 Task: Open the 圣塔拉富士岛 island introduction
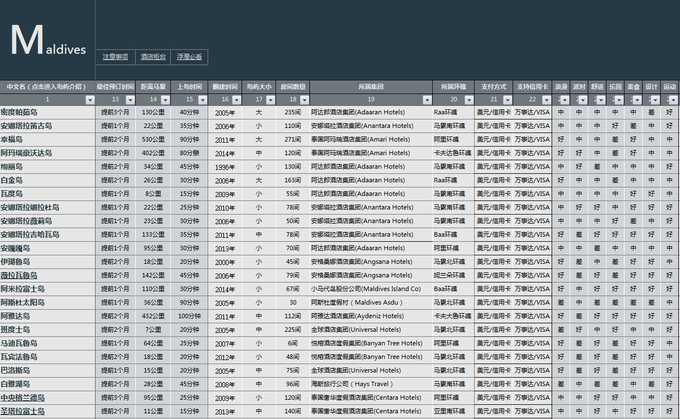[23, 411]
